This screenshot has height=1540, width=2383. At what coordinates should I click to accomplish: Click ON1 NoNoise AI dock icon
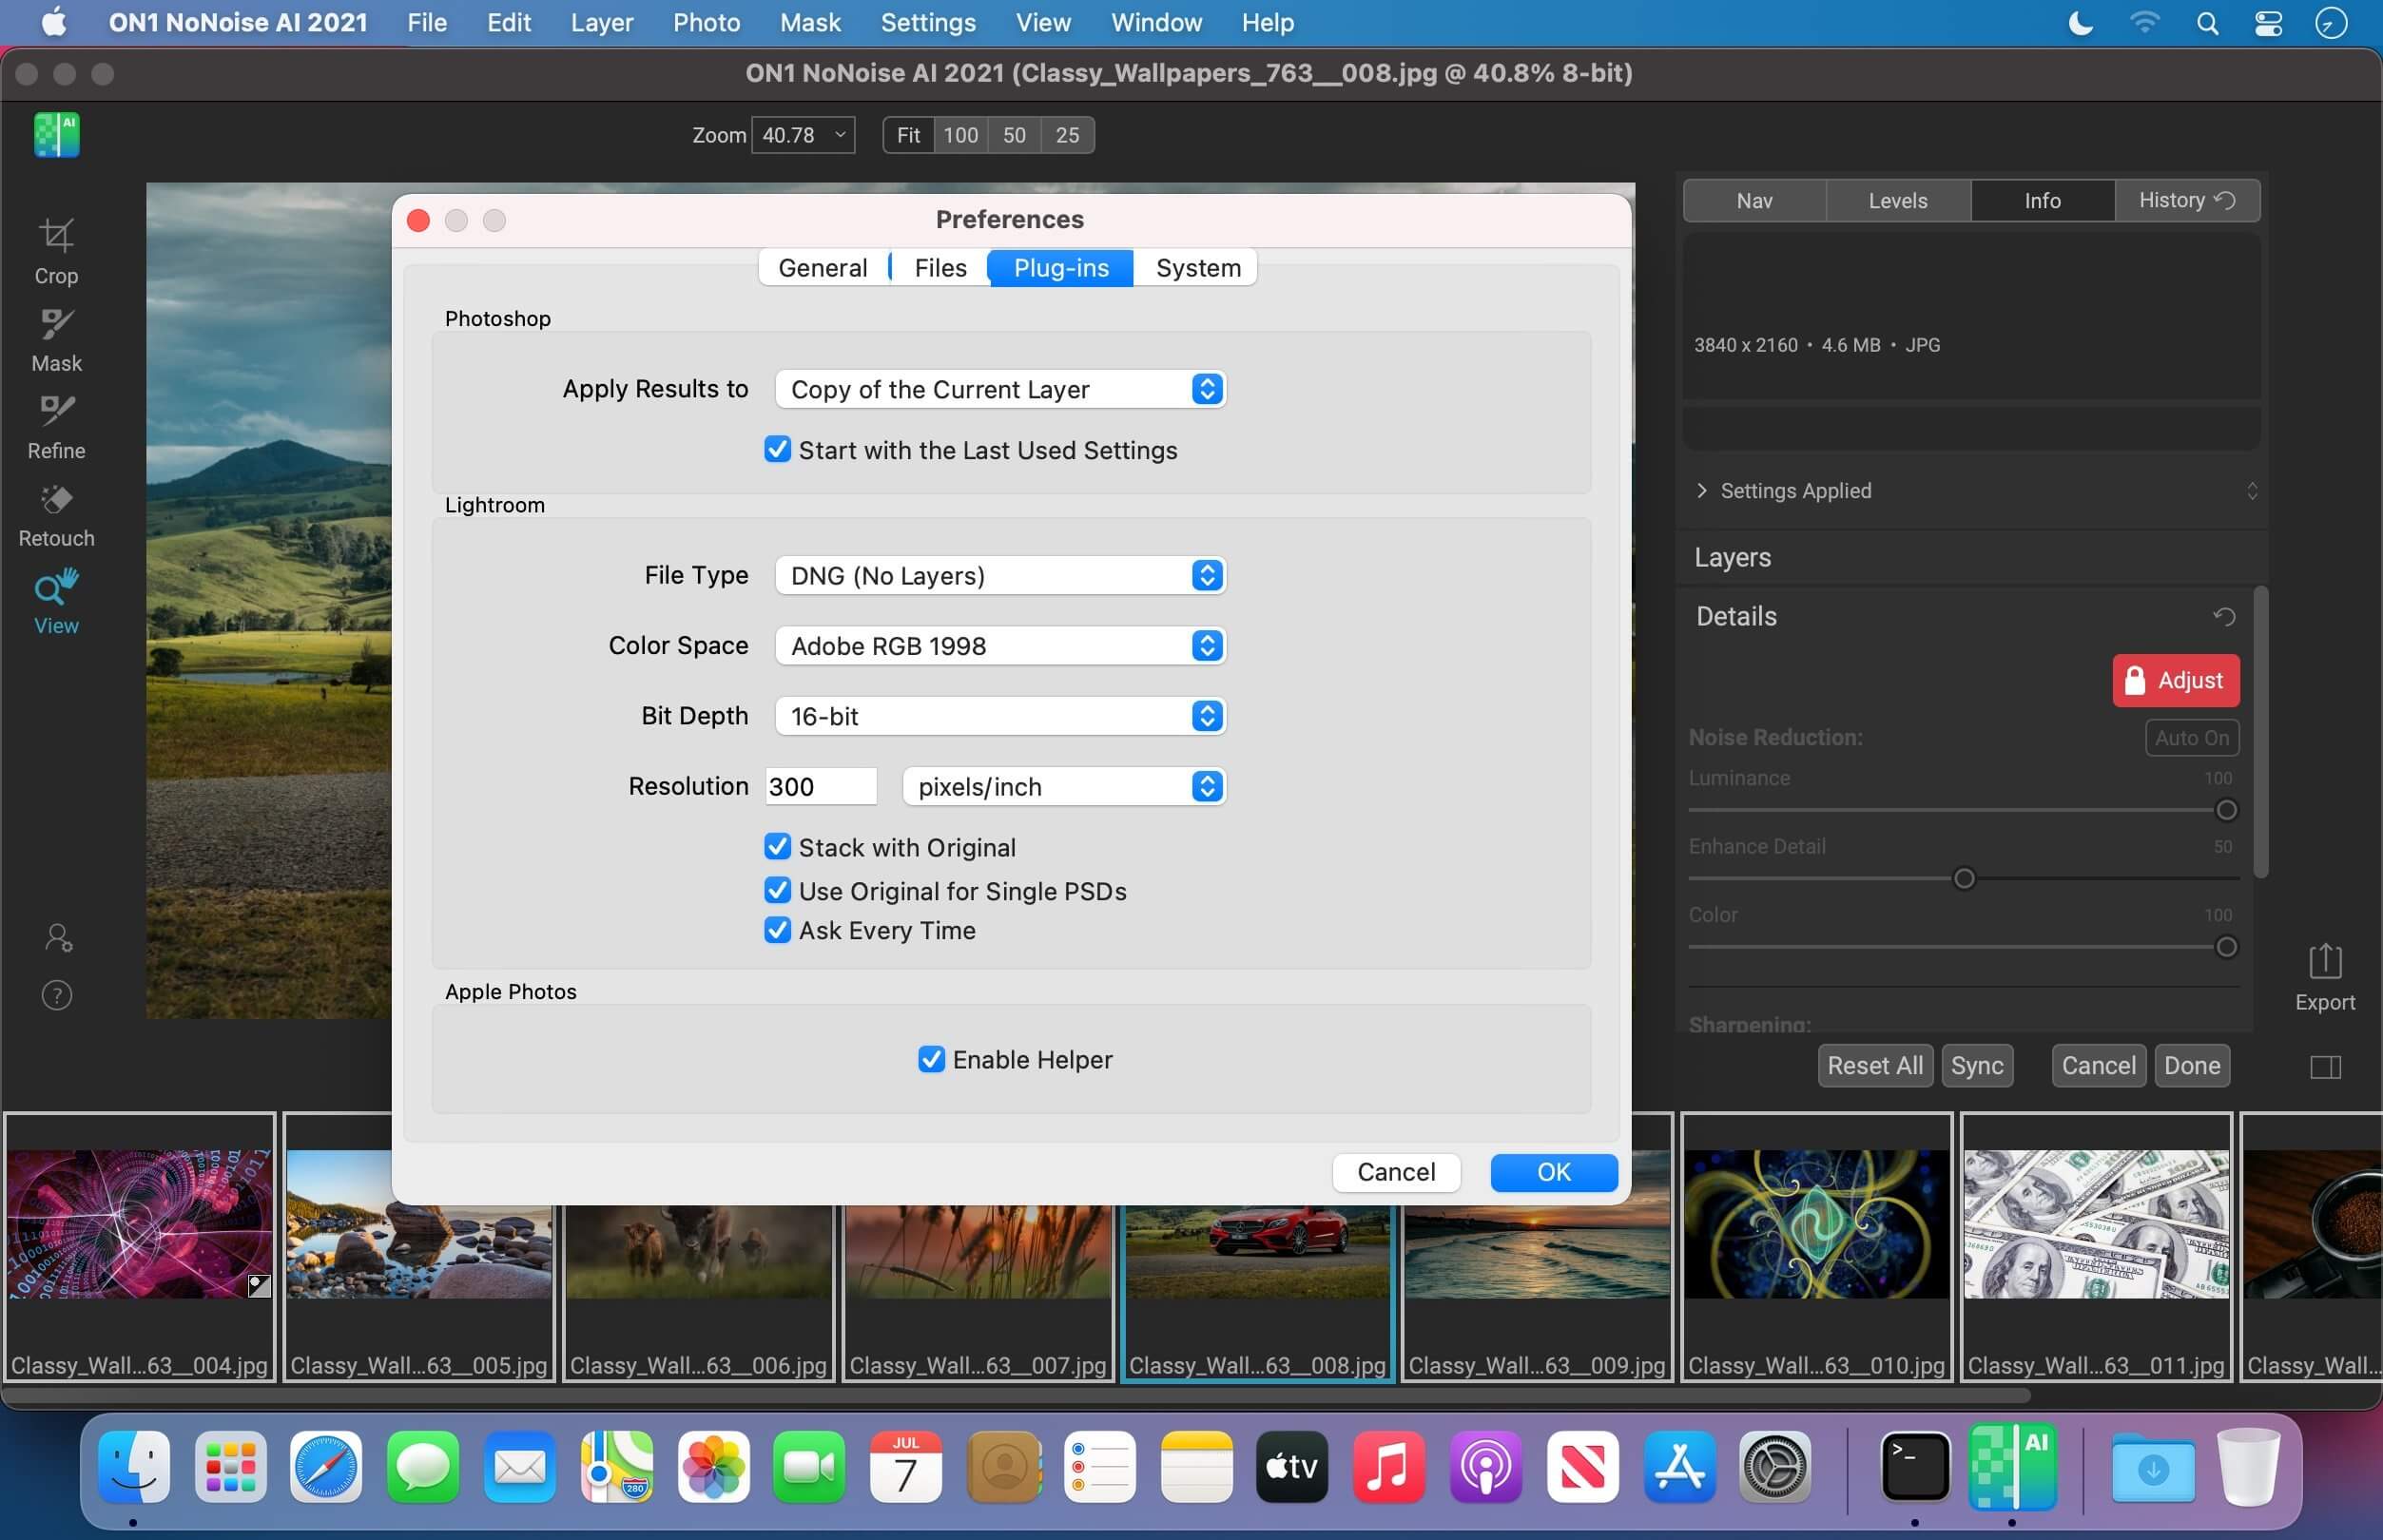pos(2012,1467)
